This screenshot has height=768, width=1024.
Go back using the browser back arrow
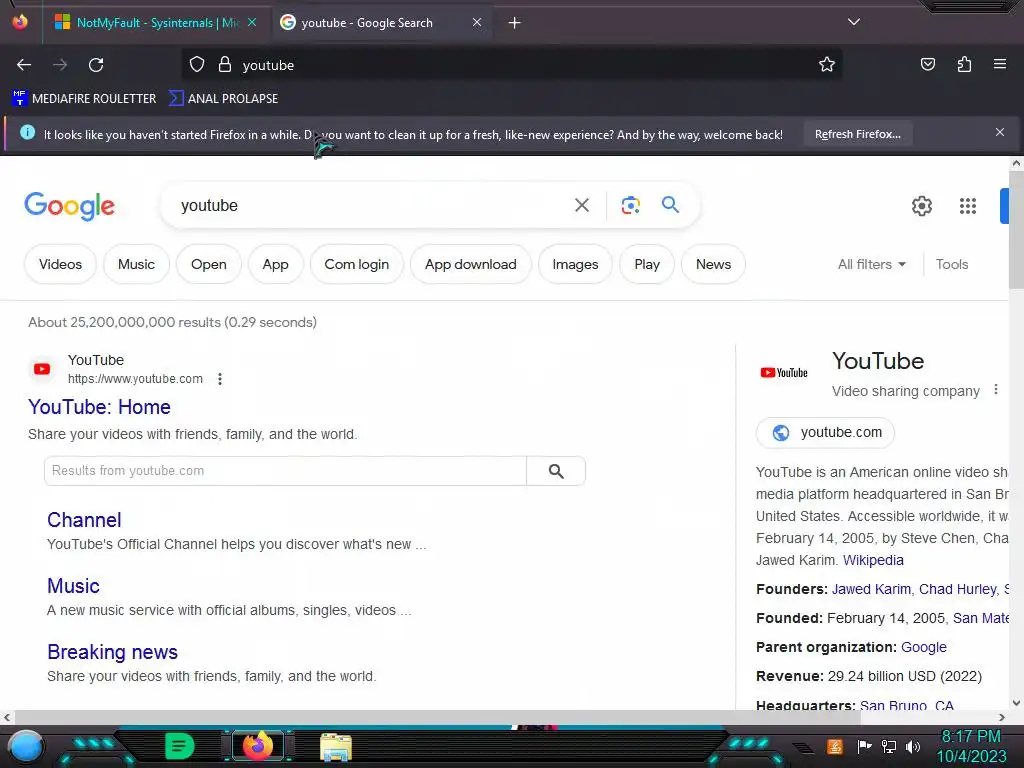click(x=24, y=65)
